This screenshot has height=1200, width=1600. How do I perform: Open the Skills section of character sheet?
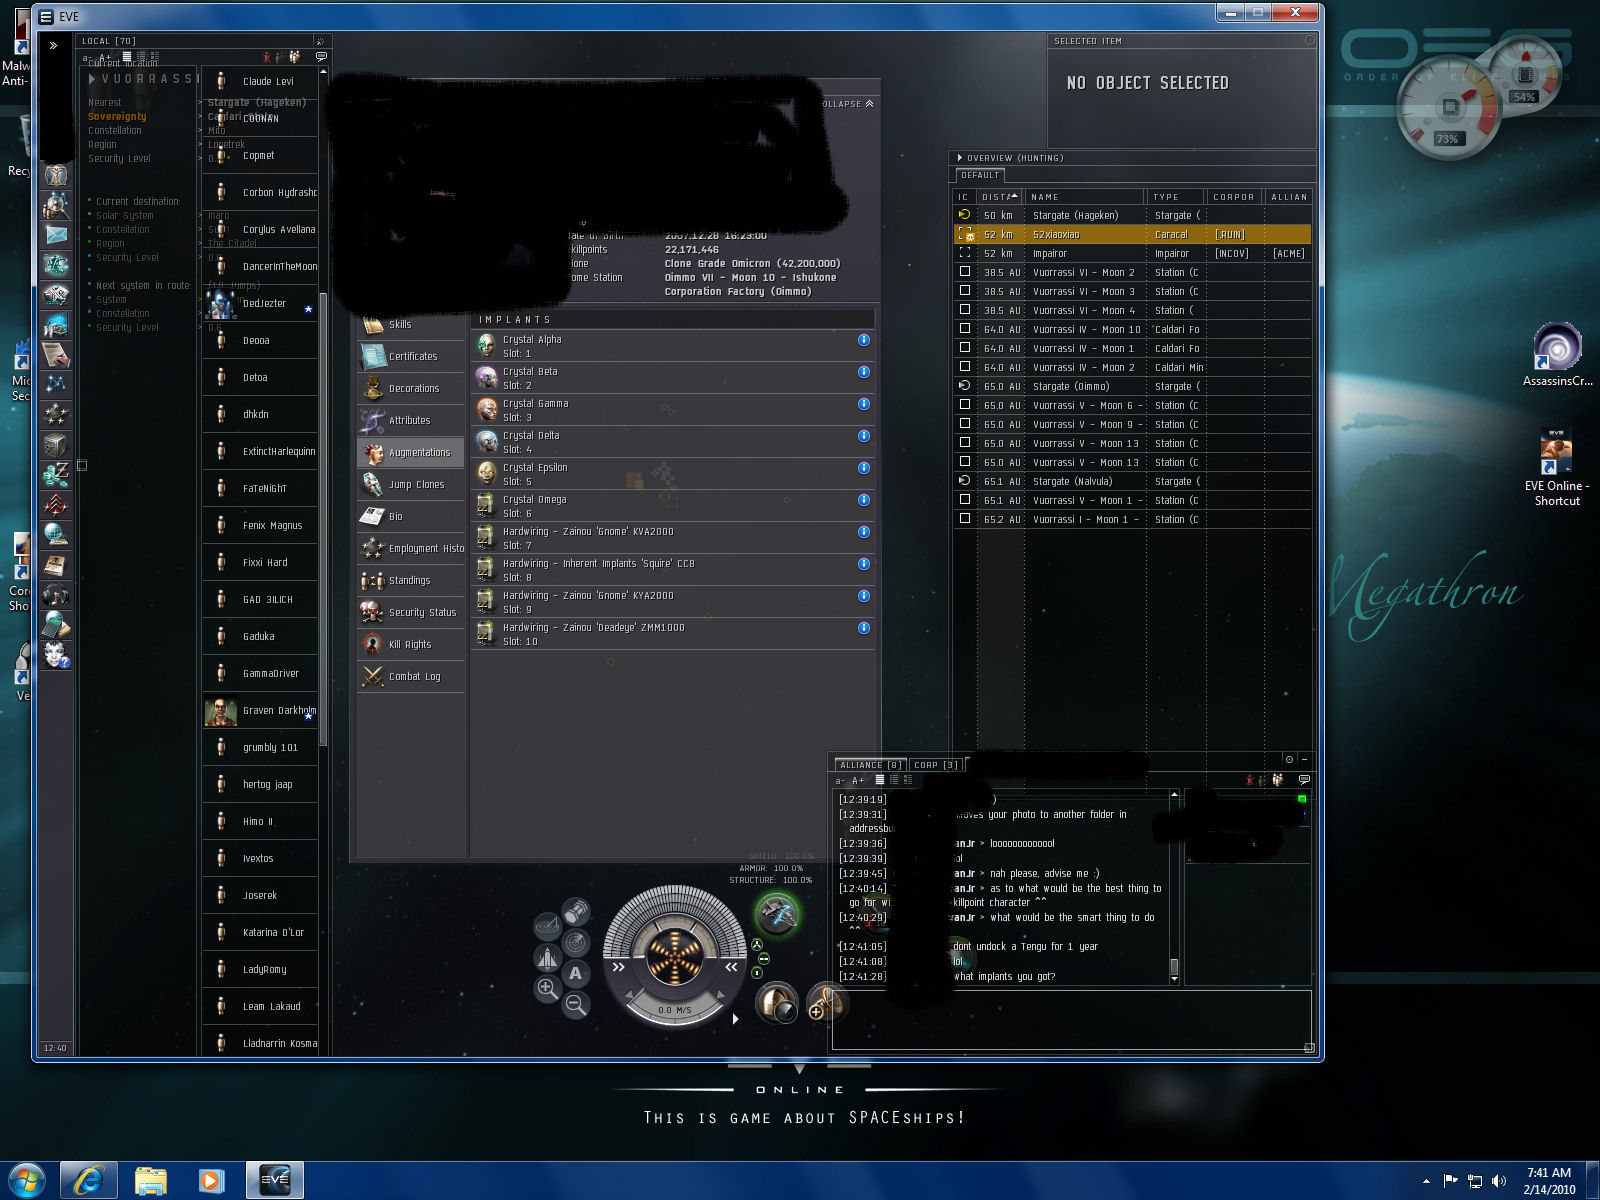click(411, 324)
